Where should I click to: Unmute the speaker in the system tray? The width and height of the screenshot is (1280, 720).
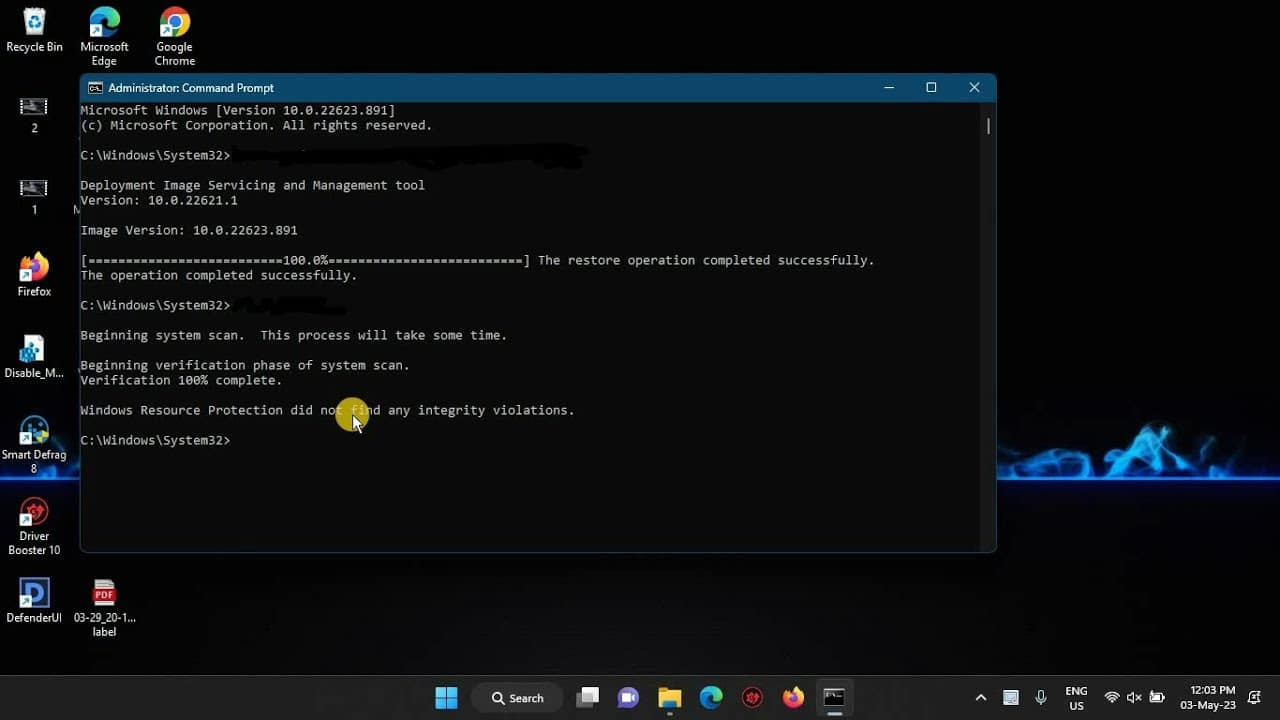[x=1134, y=697]
